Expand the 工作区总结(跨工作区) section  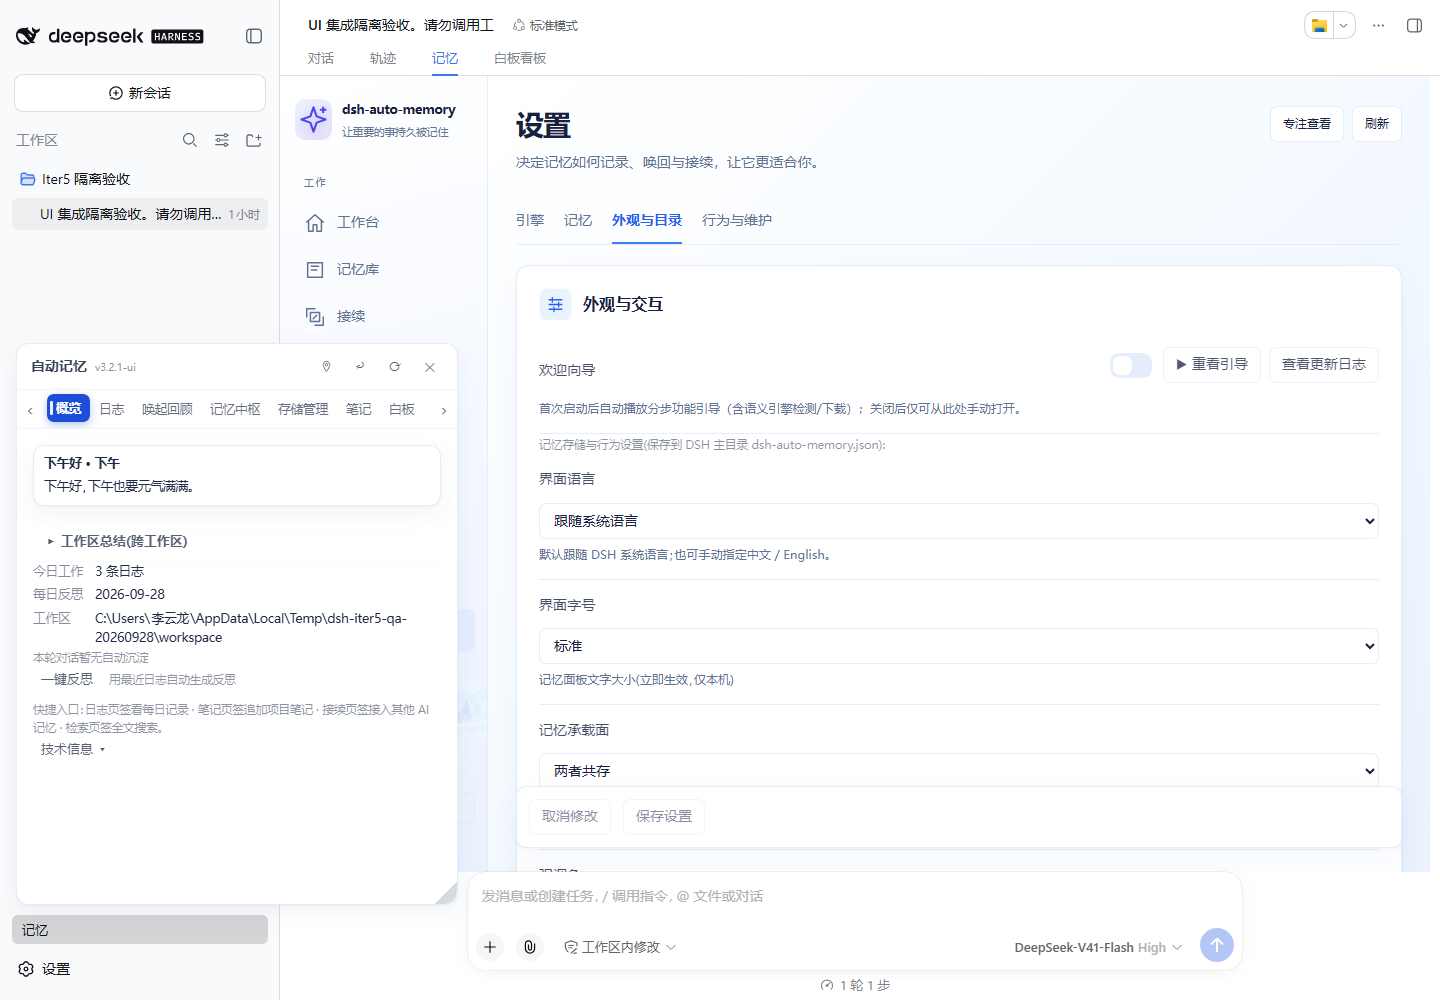pos(118,541)
